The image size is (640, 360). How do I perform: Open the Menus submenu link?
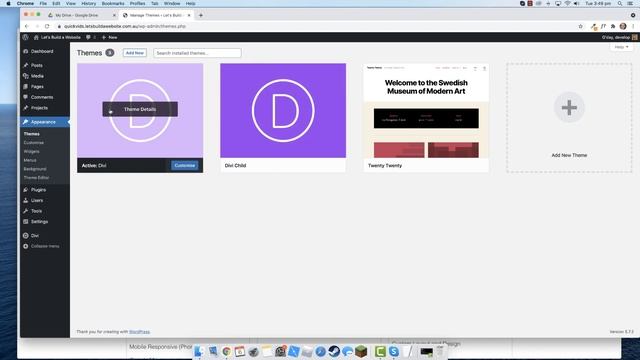(30, 160)
